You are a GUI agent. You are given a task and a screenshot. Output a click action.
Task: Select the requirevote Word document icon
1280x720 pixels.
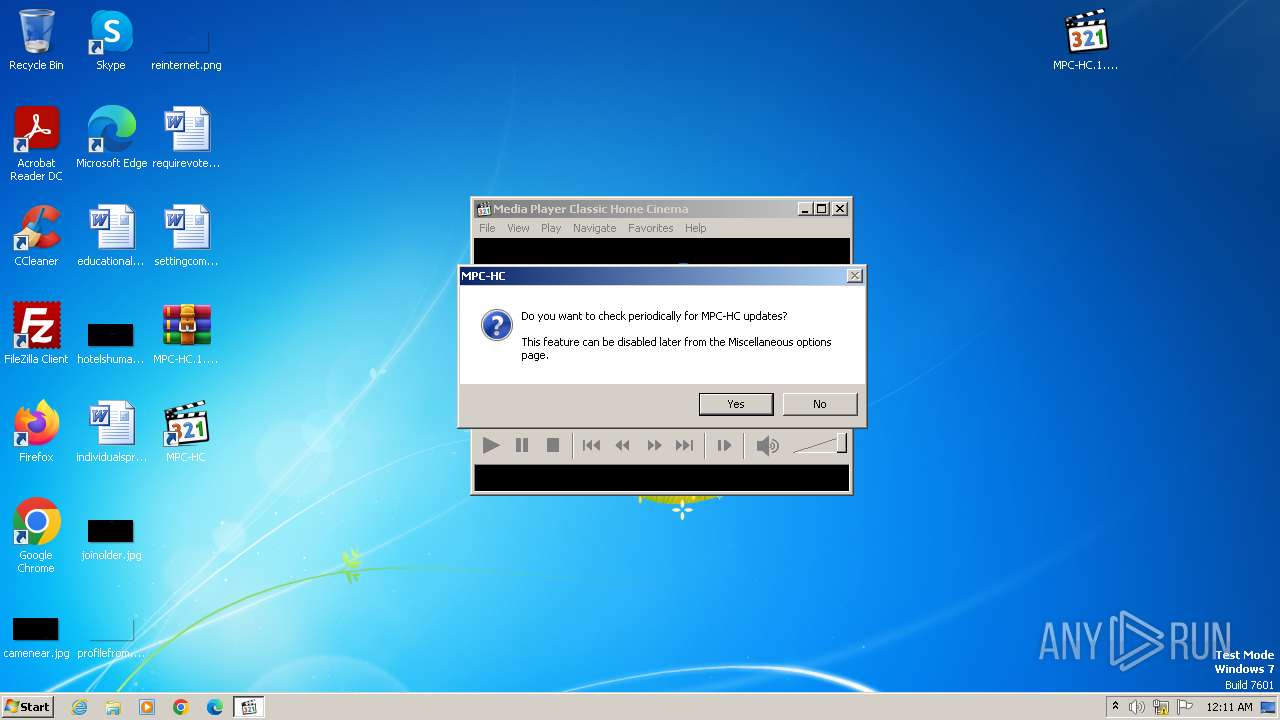(186, 138)
